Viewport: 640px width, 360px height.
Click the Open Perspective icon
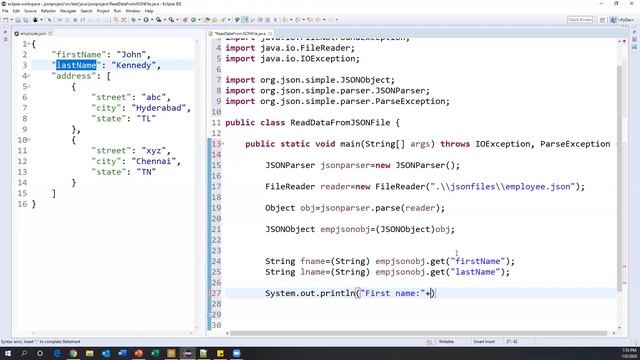(602, 20)
